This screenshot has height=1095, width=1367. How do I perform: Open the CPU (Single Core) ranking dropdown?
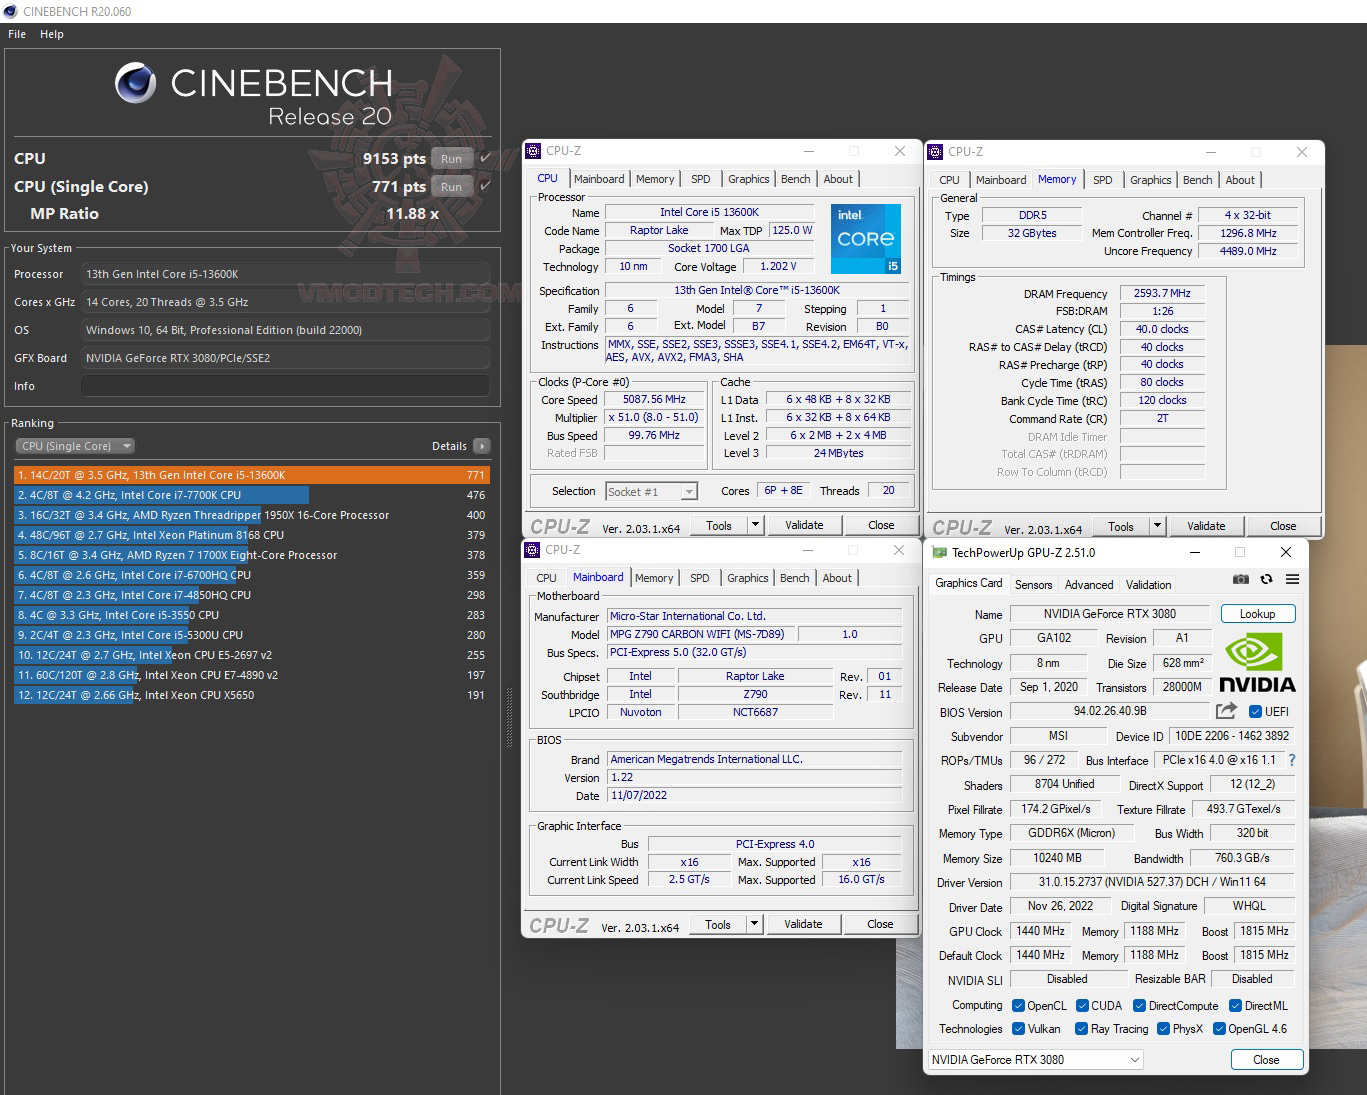pyautogui.click(x=75, y=446)
